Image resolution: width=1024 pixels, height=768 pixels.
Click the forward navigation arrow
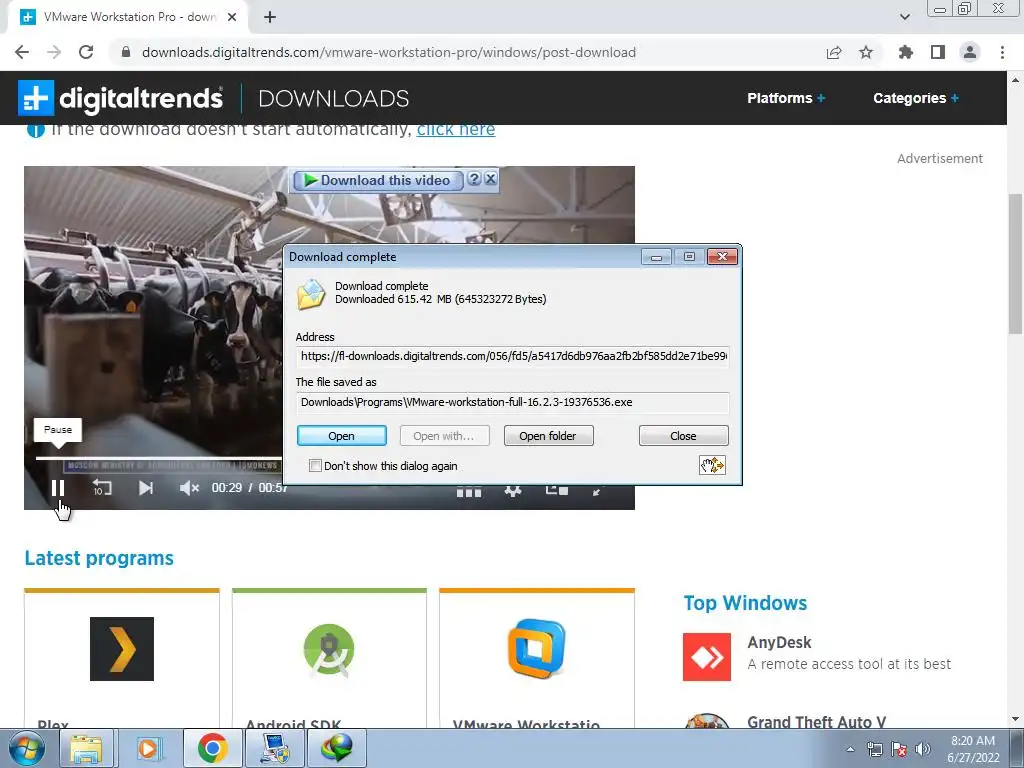pyautogui.click(x=54, y=52)
